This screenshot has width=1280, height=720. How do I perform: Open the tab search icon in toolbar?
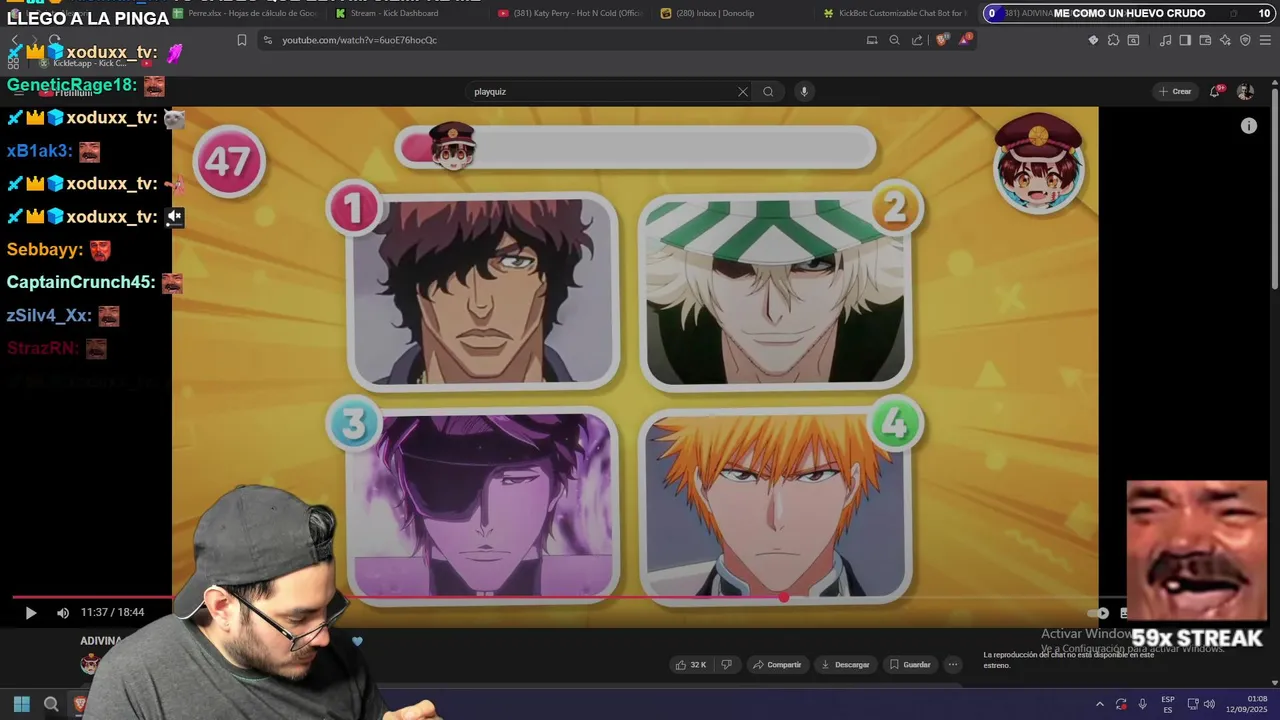pyautogui.click(x=1133, y=40)
